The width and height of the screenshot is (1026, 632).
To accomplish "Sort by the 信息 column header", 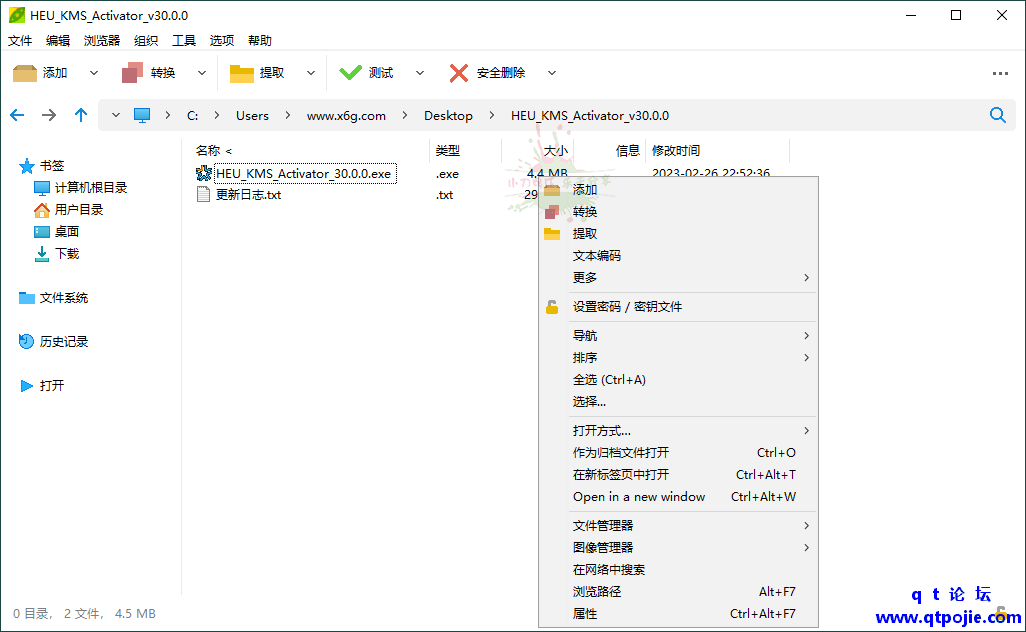I will click(628, 150).
